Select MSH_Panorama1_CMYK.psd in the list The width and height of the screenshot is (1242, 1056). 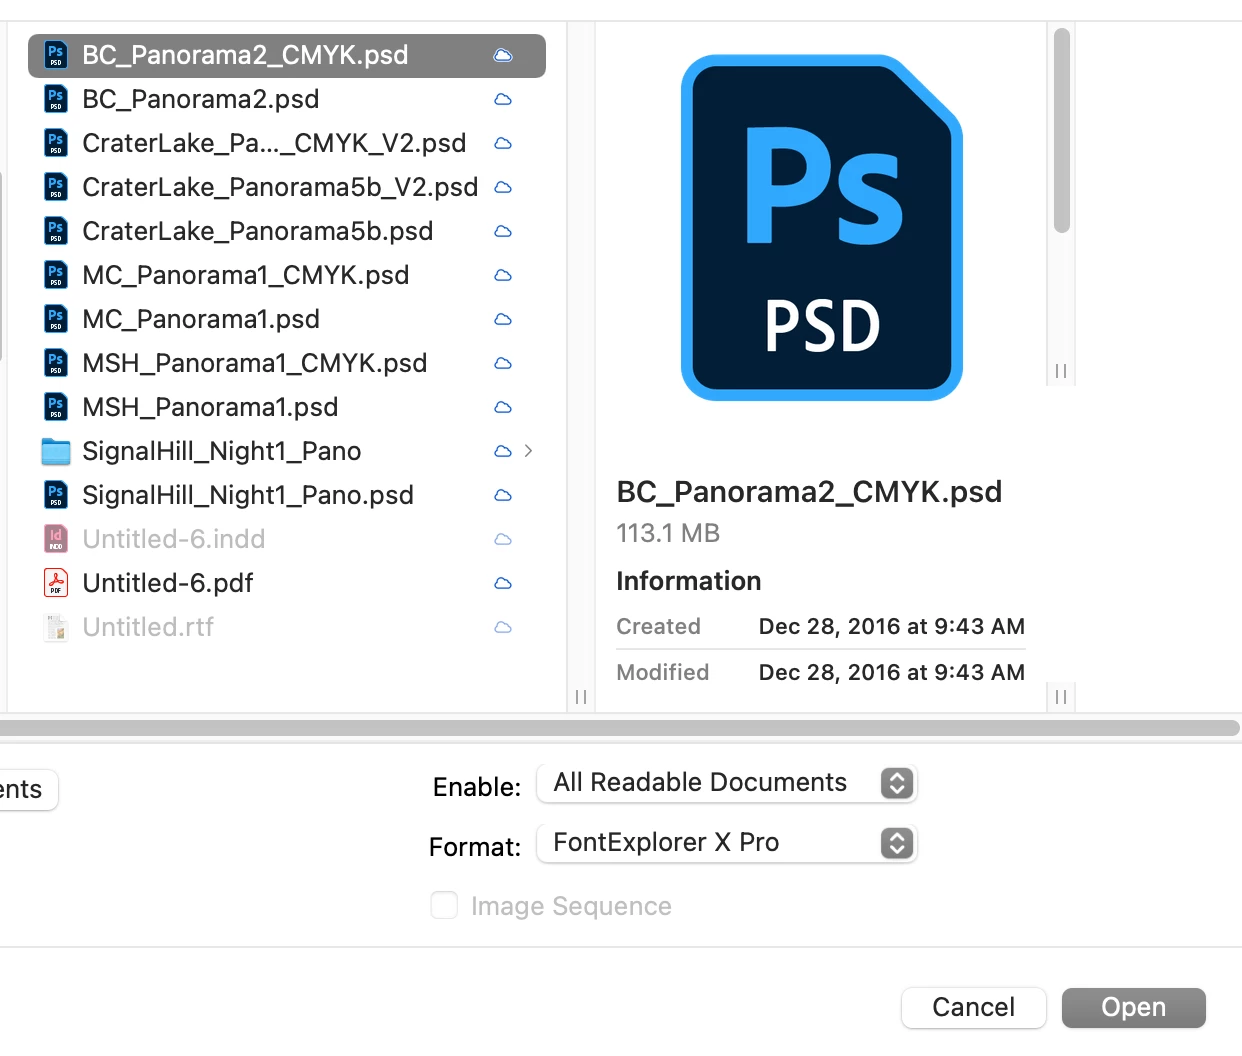tap(255, 363)
